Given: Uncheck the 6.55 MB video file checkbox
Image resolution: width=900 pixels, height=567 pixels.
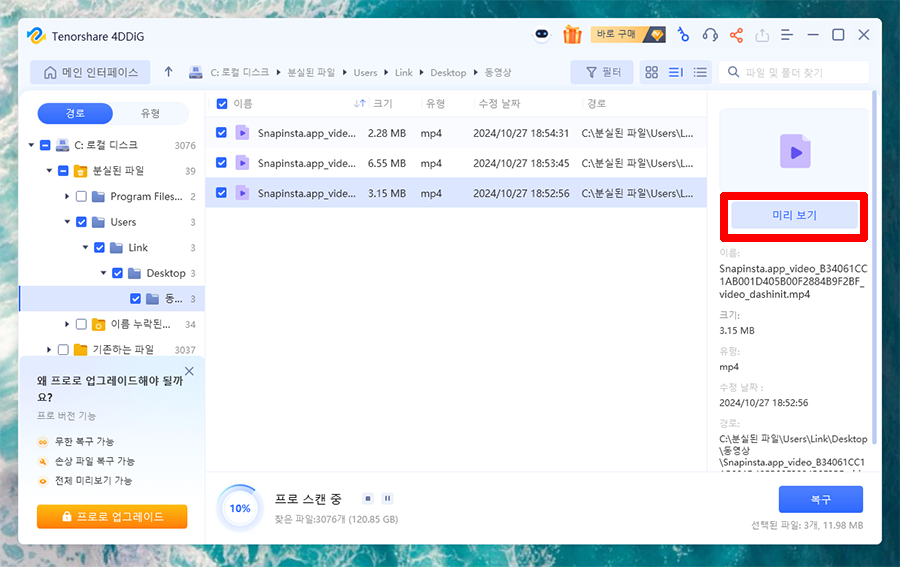Looking at the screenshot, I should (221, 162).
